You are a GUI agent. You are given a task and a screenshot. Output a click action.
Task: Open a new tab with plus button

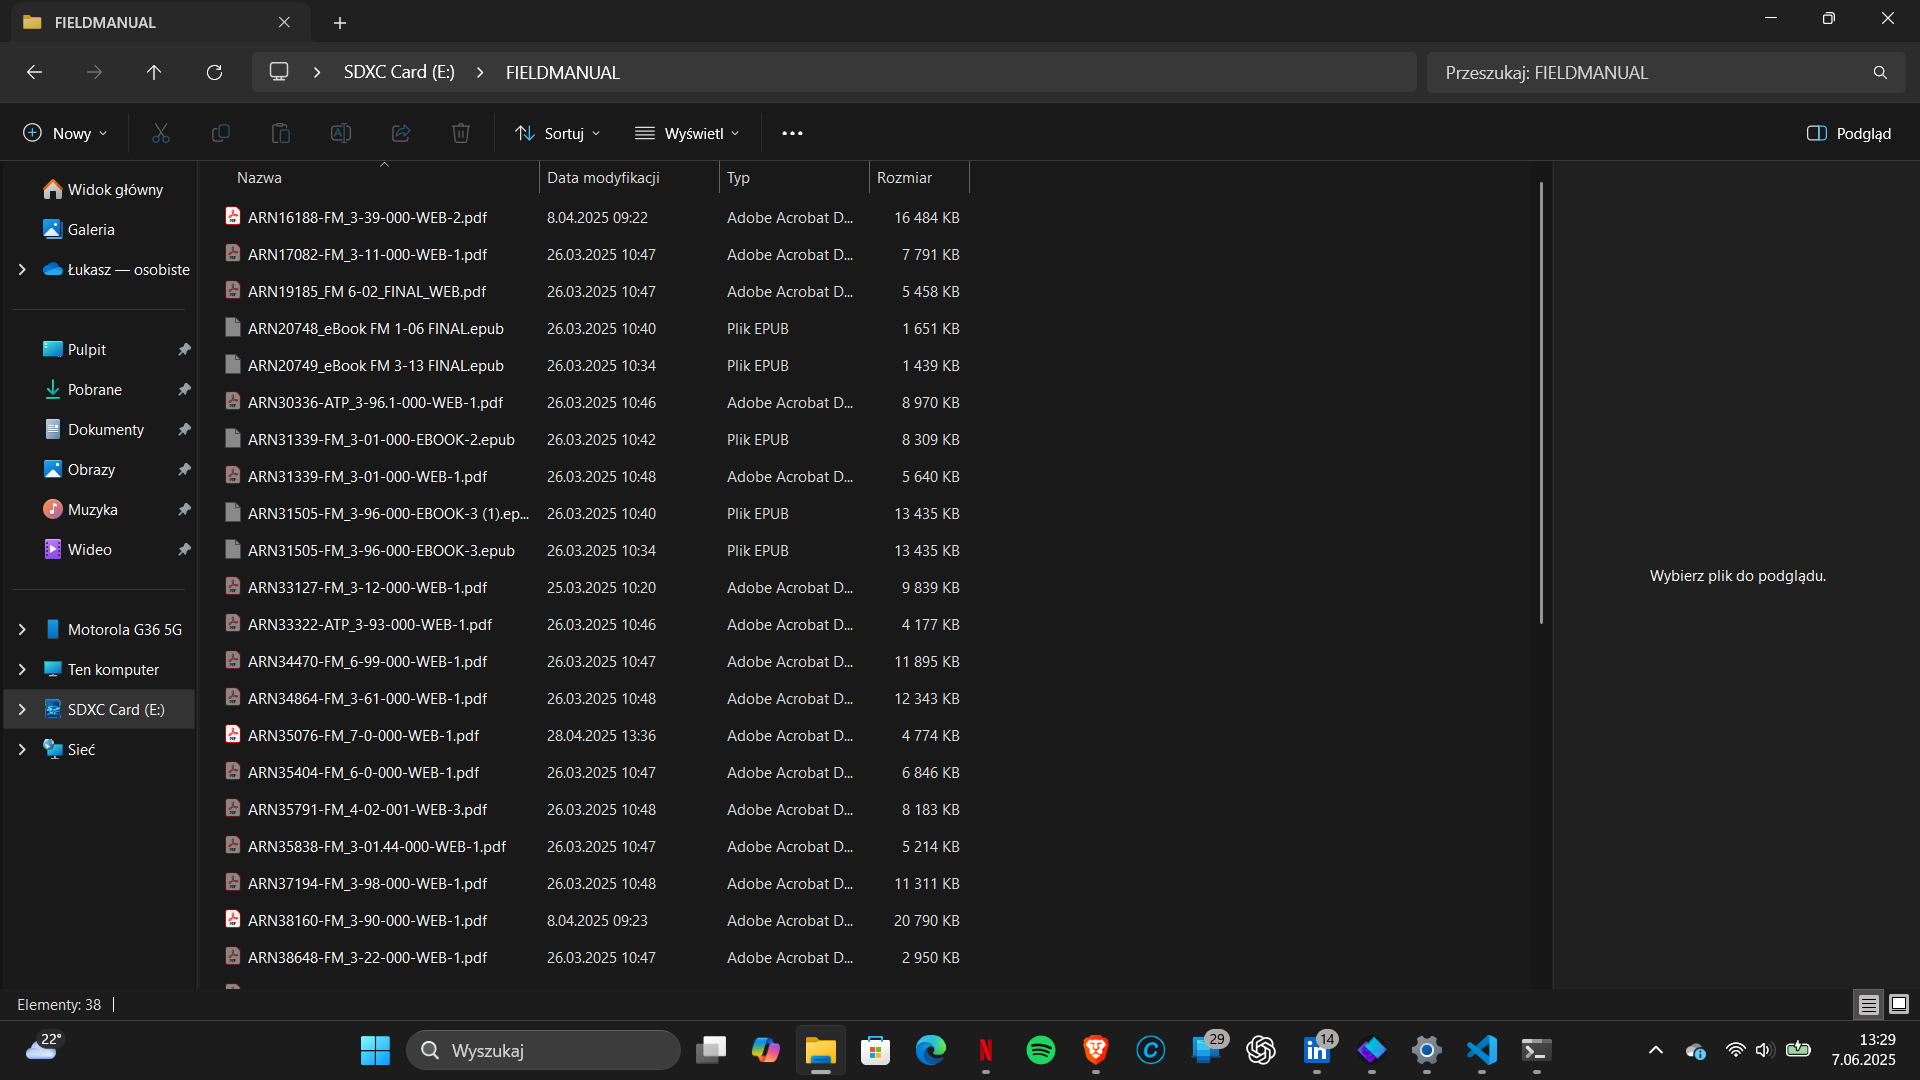(x=340, y=22)
